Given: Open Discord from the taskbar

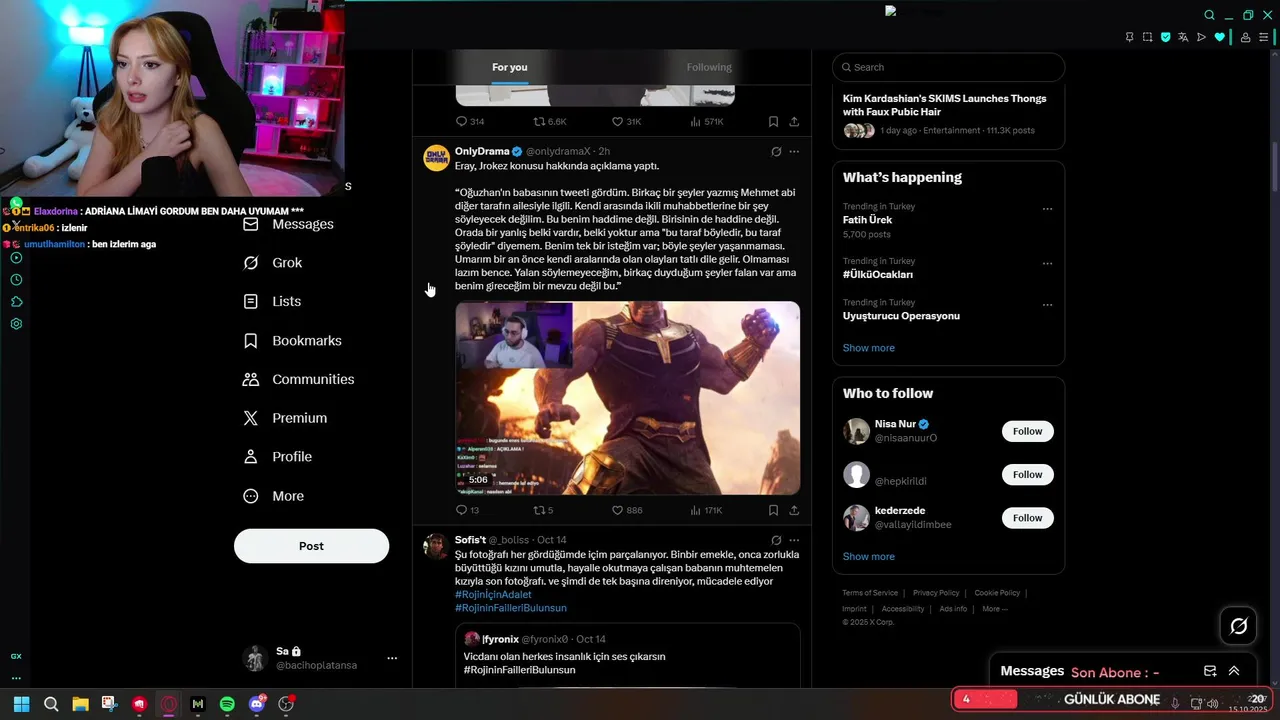Looking at the screenshot, I should click(256, 704).
